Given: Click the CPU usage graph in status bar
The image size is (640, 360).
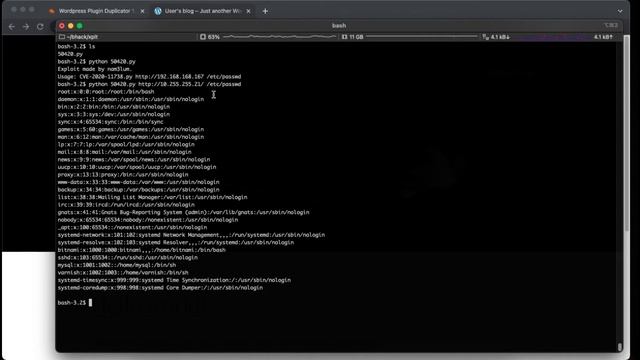Looking at the screenshot, I should [x=280, y=37].
